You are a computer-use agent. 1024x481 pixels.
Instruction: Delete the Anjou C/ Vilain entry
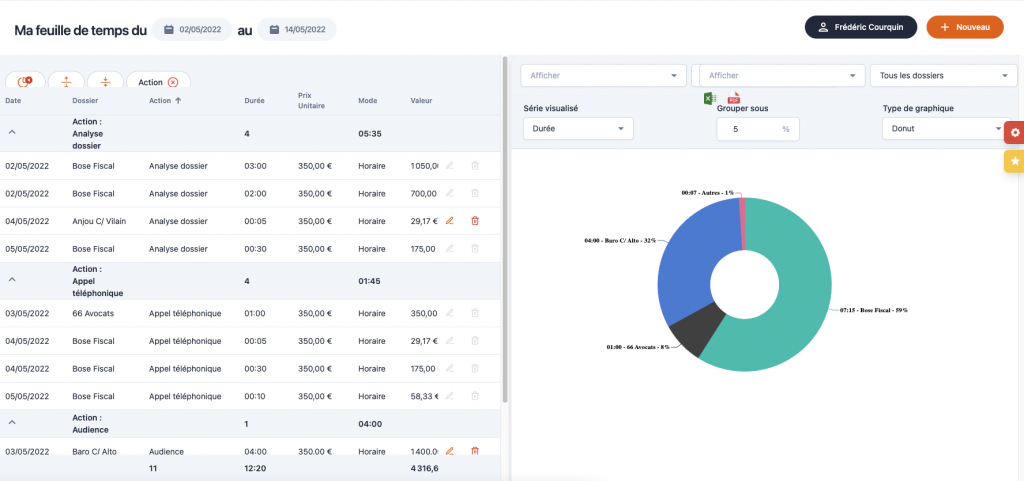coord(475,221)
